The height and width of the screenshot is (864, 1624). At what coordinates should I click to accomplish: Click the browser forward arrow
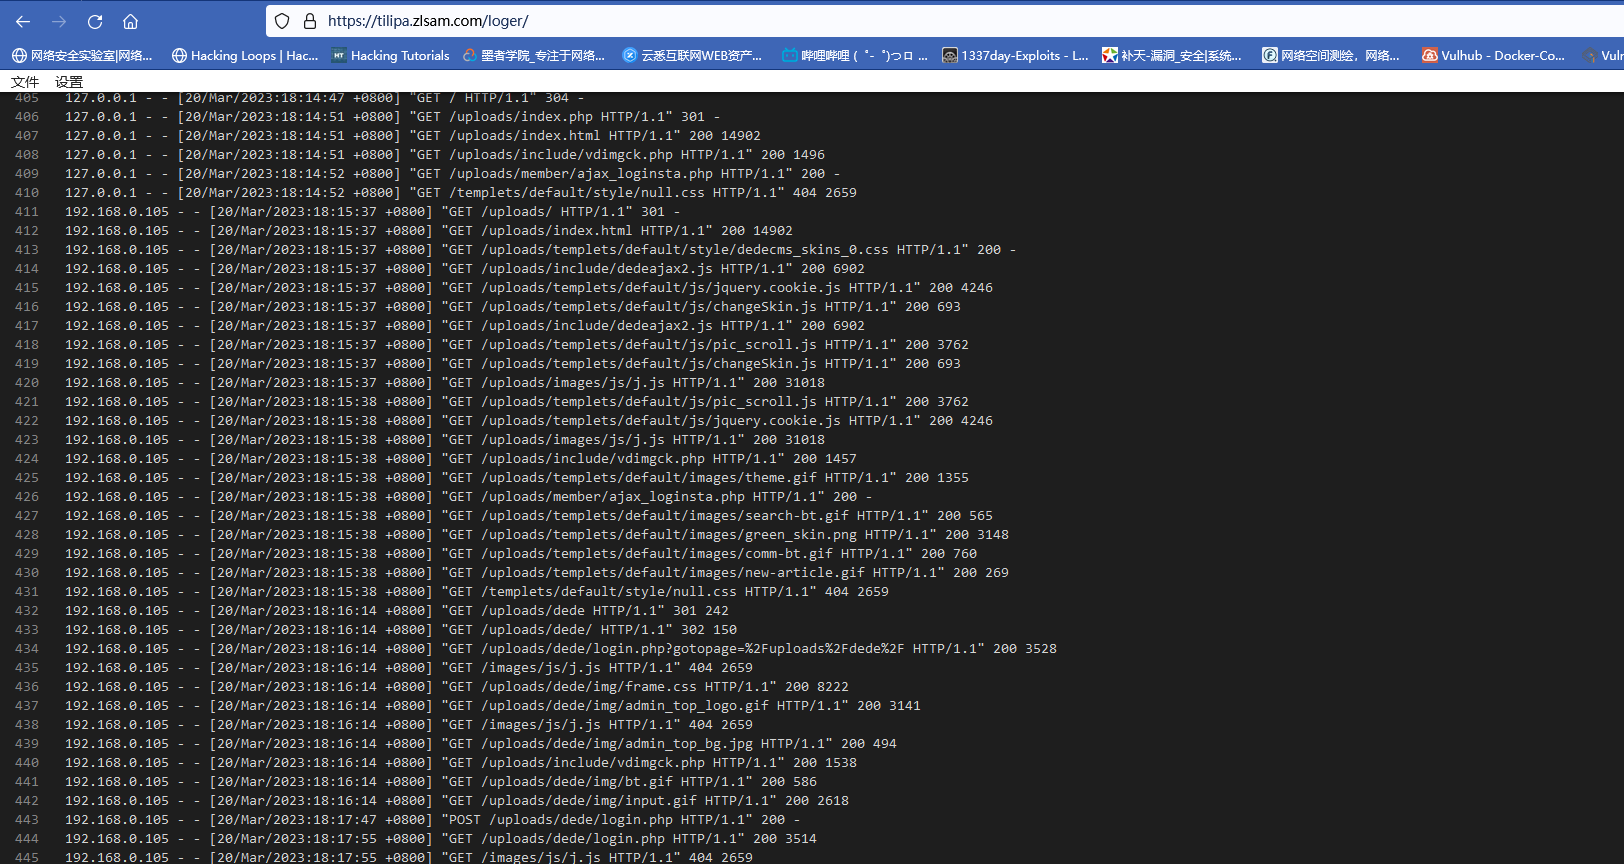59,21
